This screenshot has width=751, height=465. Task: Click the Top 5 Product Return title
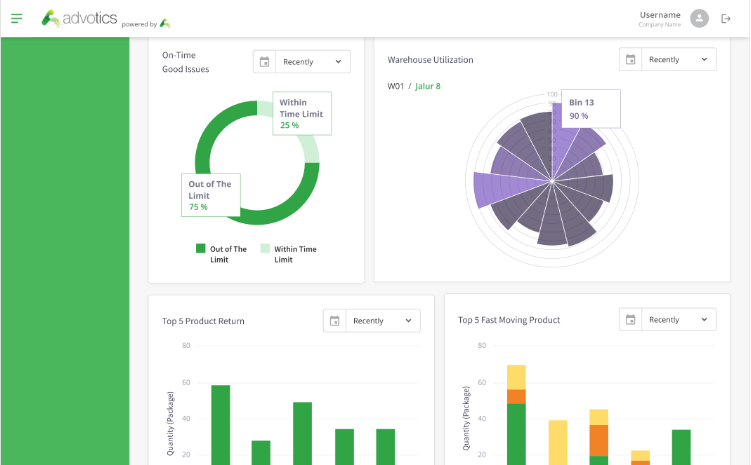(x=203, y=321)
